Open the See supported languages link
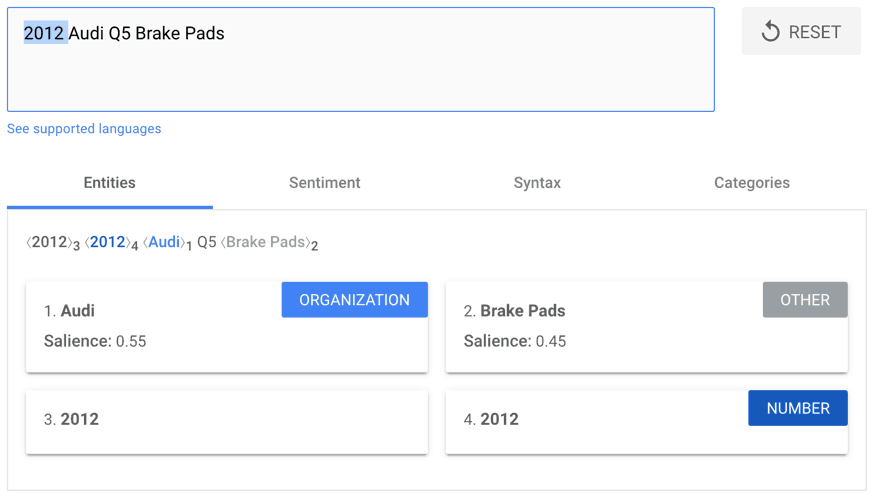This screenshot has height=499, width=874. [x=84, y=129]
